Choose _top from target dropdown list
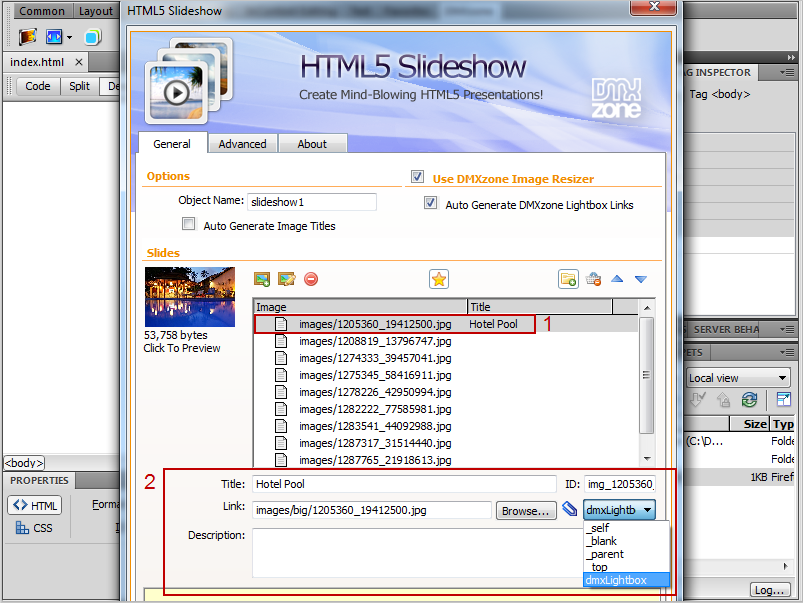Image resolution: width=803 pixels, height=603 pixels. (626, 567)
